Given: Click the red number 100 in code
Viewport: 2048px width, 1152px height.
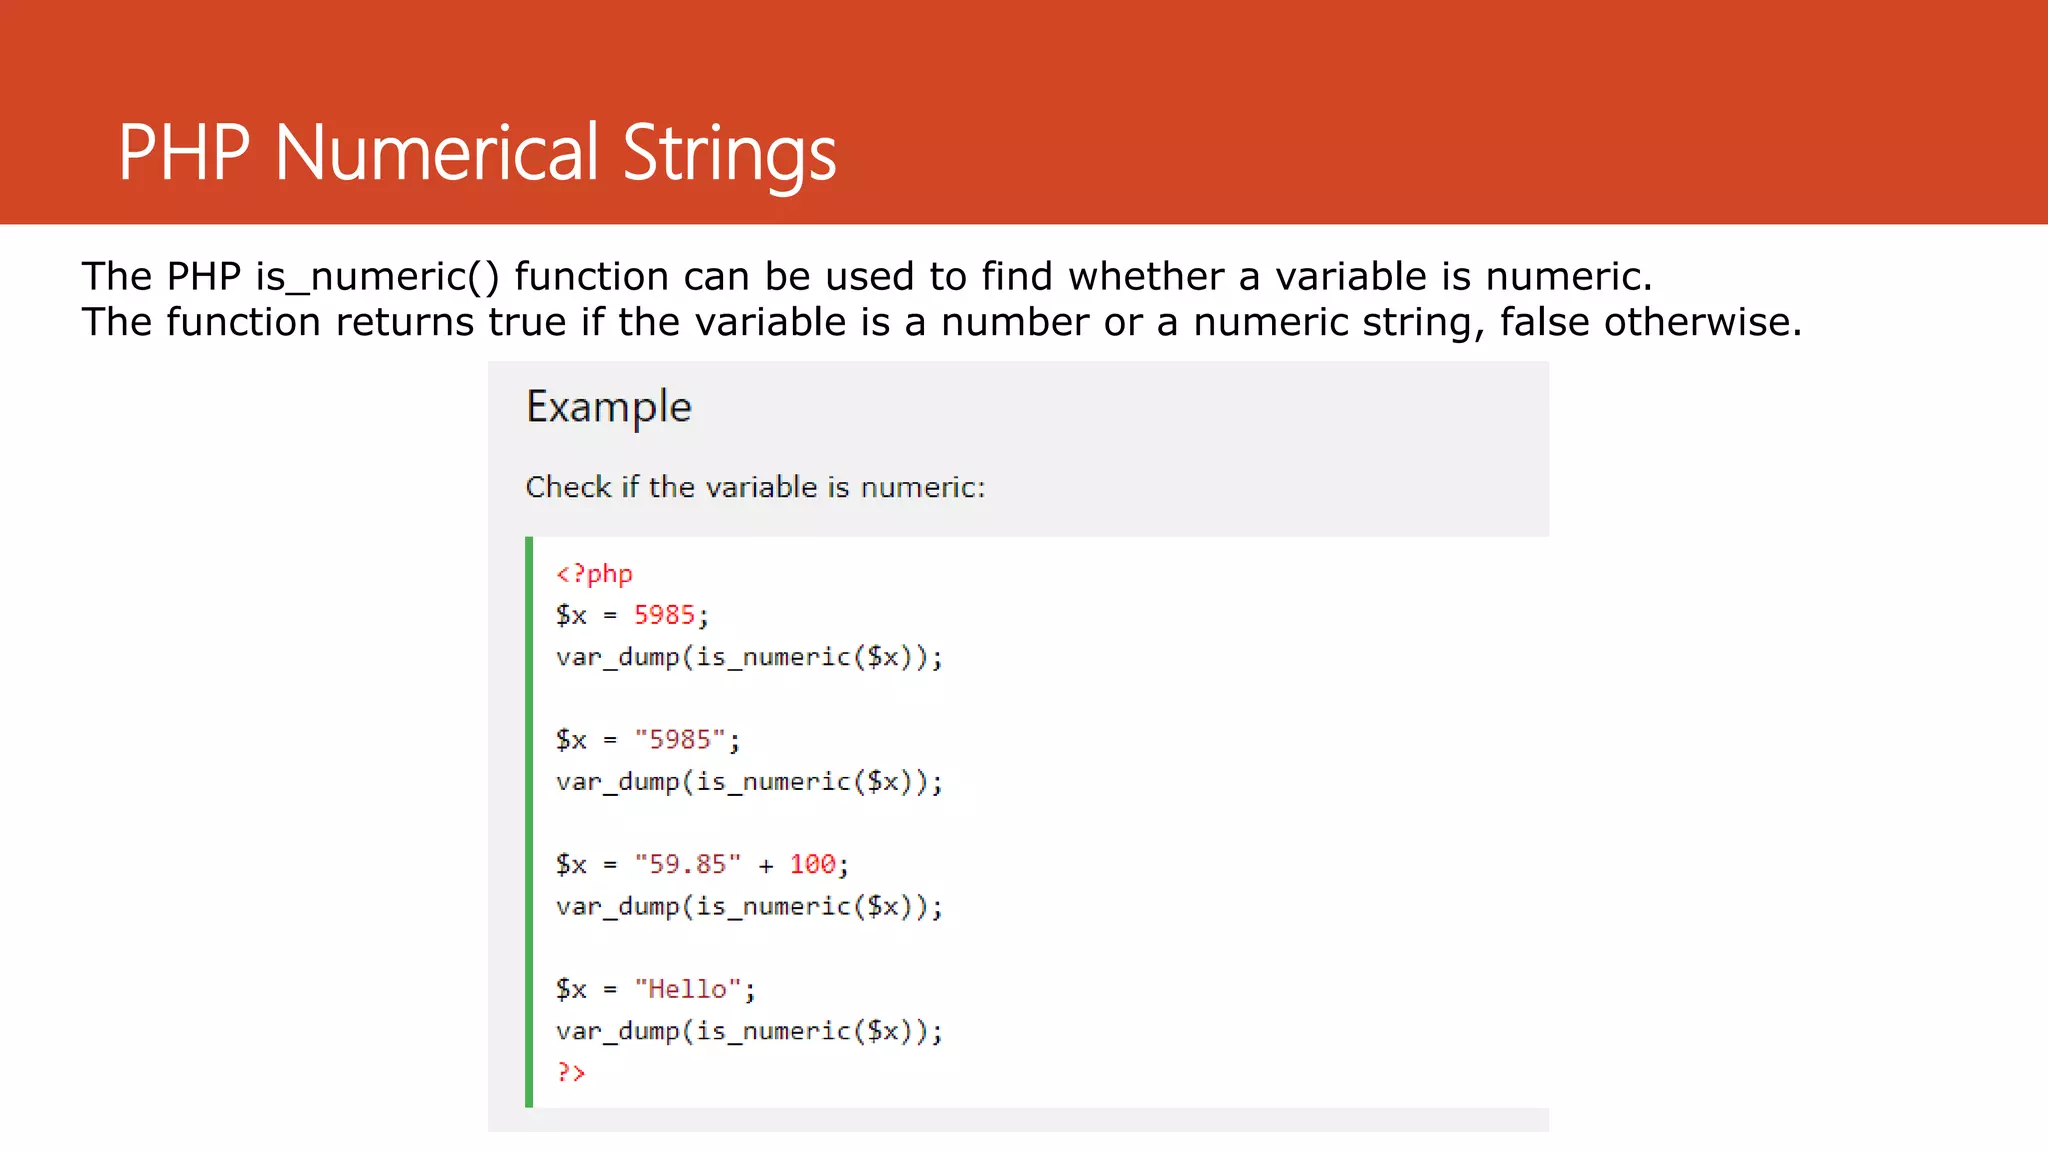Looking at the screenshot, I should pos(812,864).
